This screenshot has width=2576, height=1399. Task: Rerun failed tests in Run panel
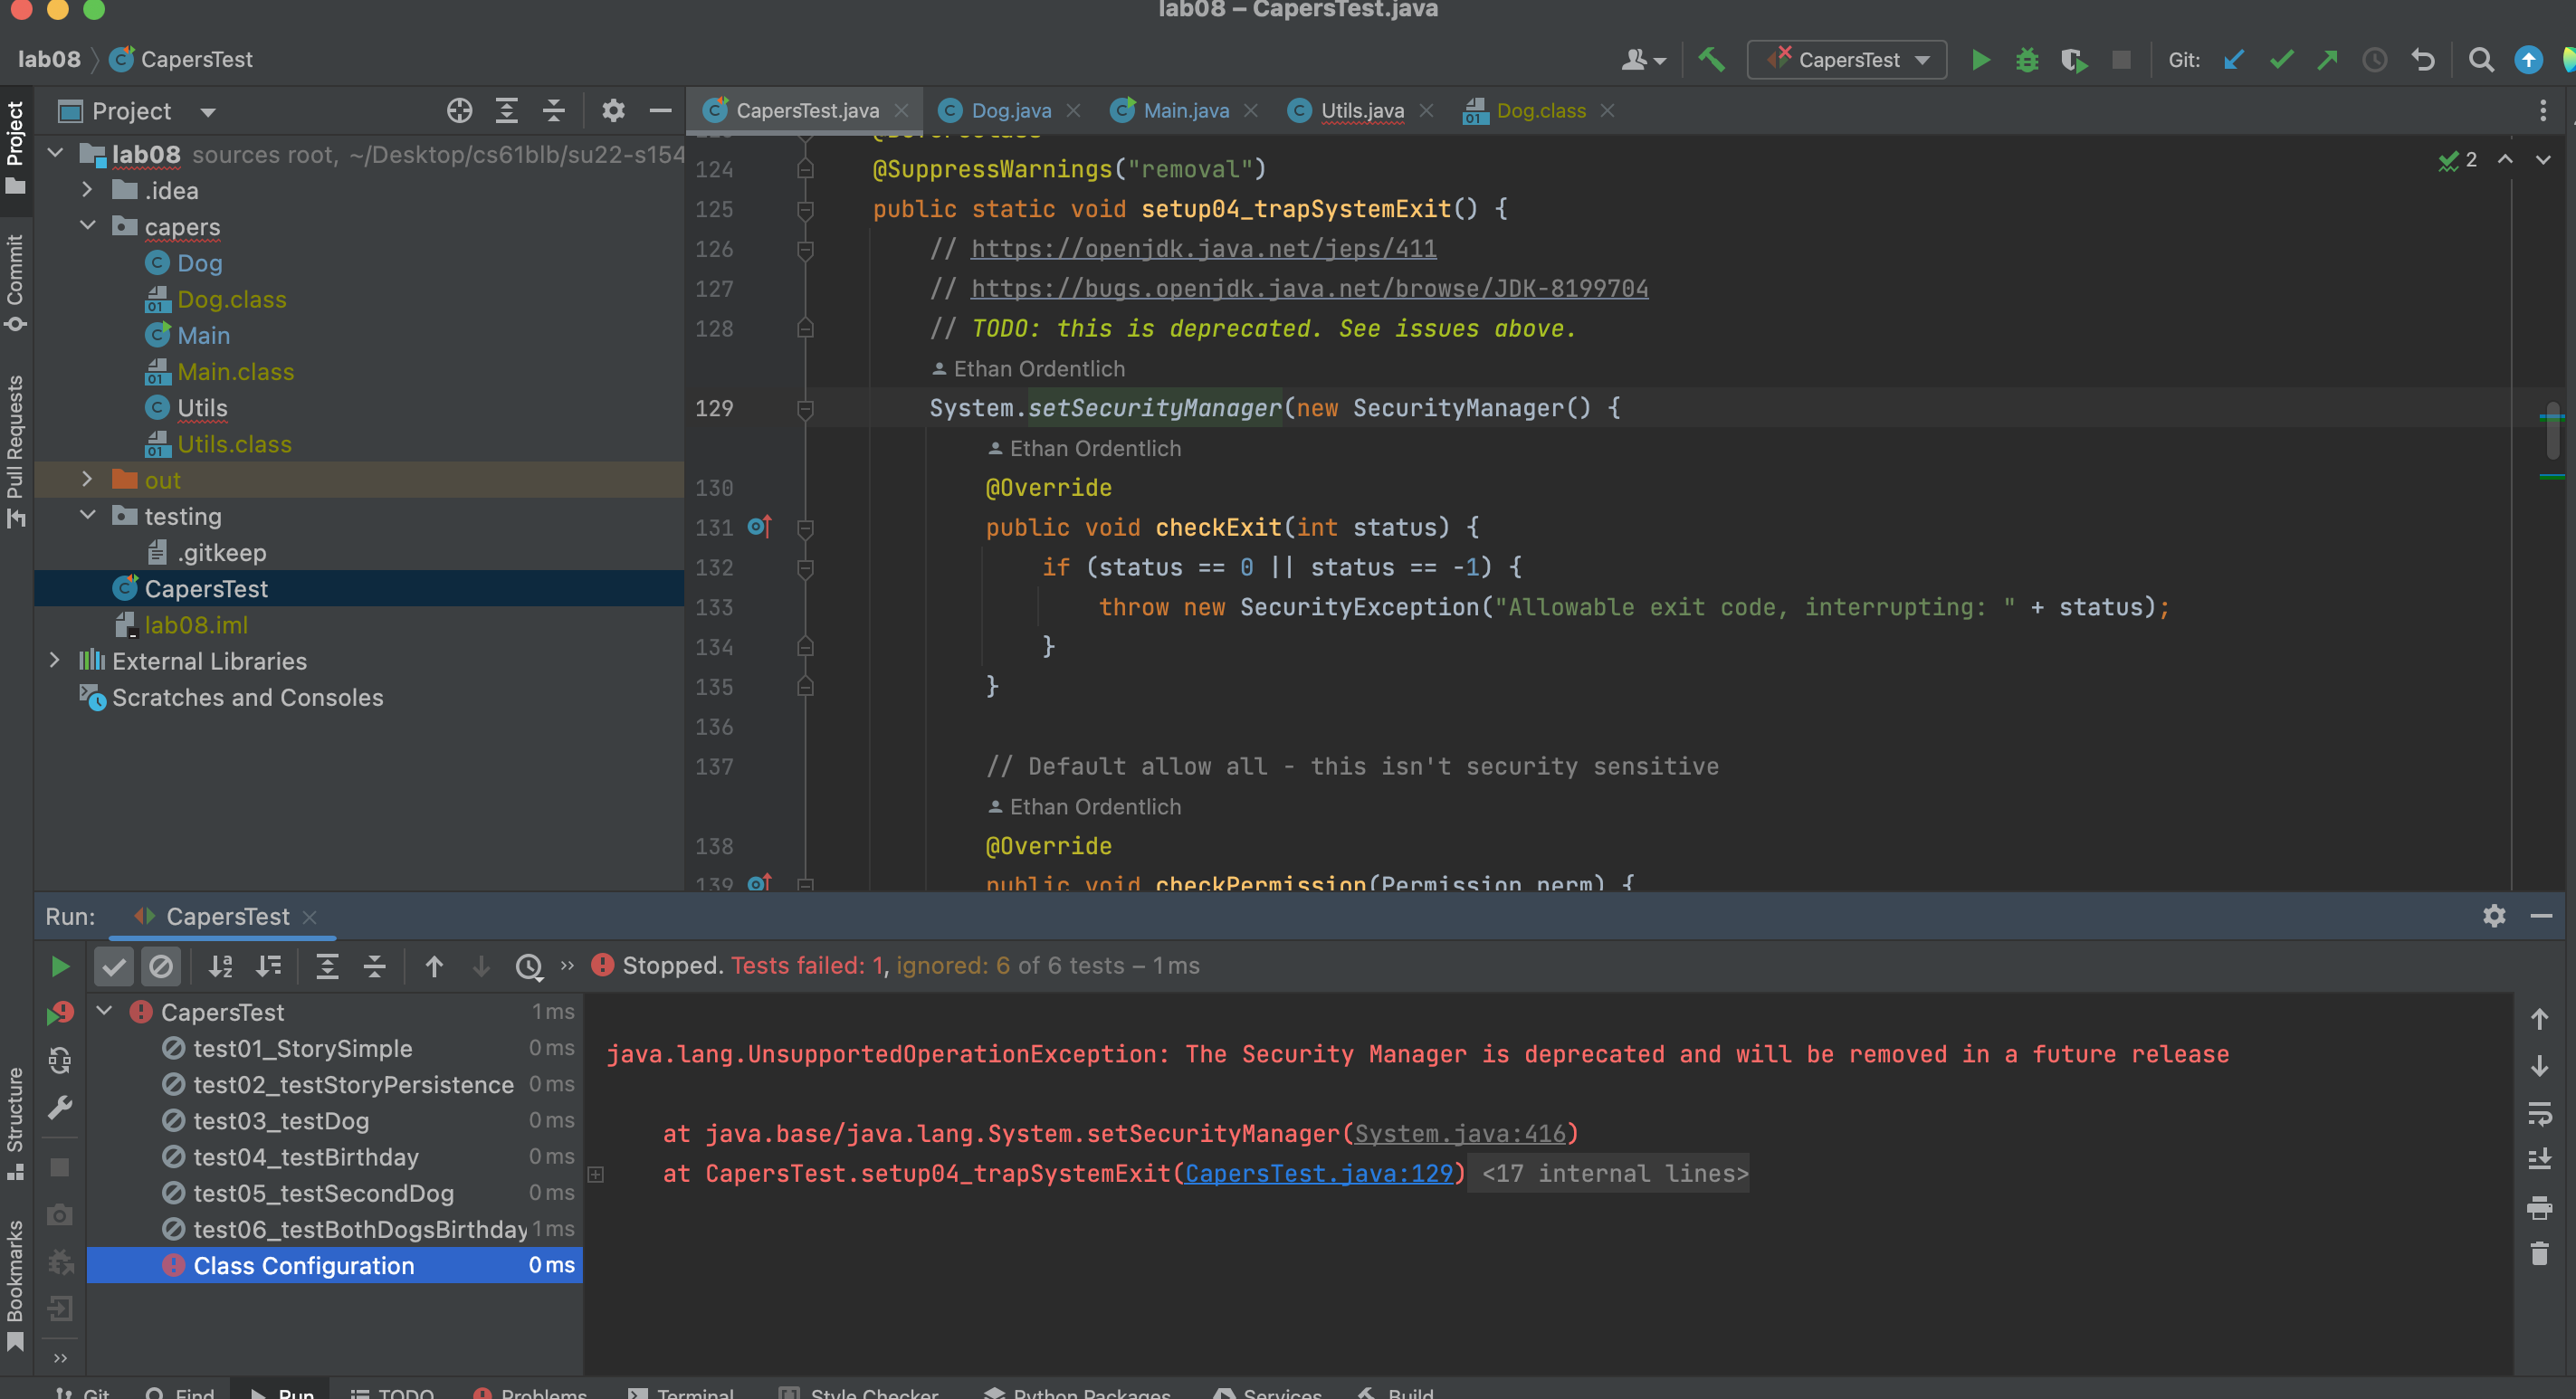pyautogui.click(x=60, y=1013)
